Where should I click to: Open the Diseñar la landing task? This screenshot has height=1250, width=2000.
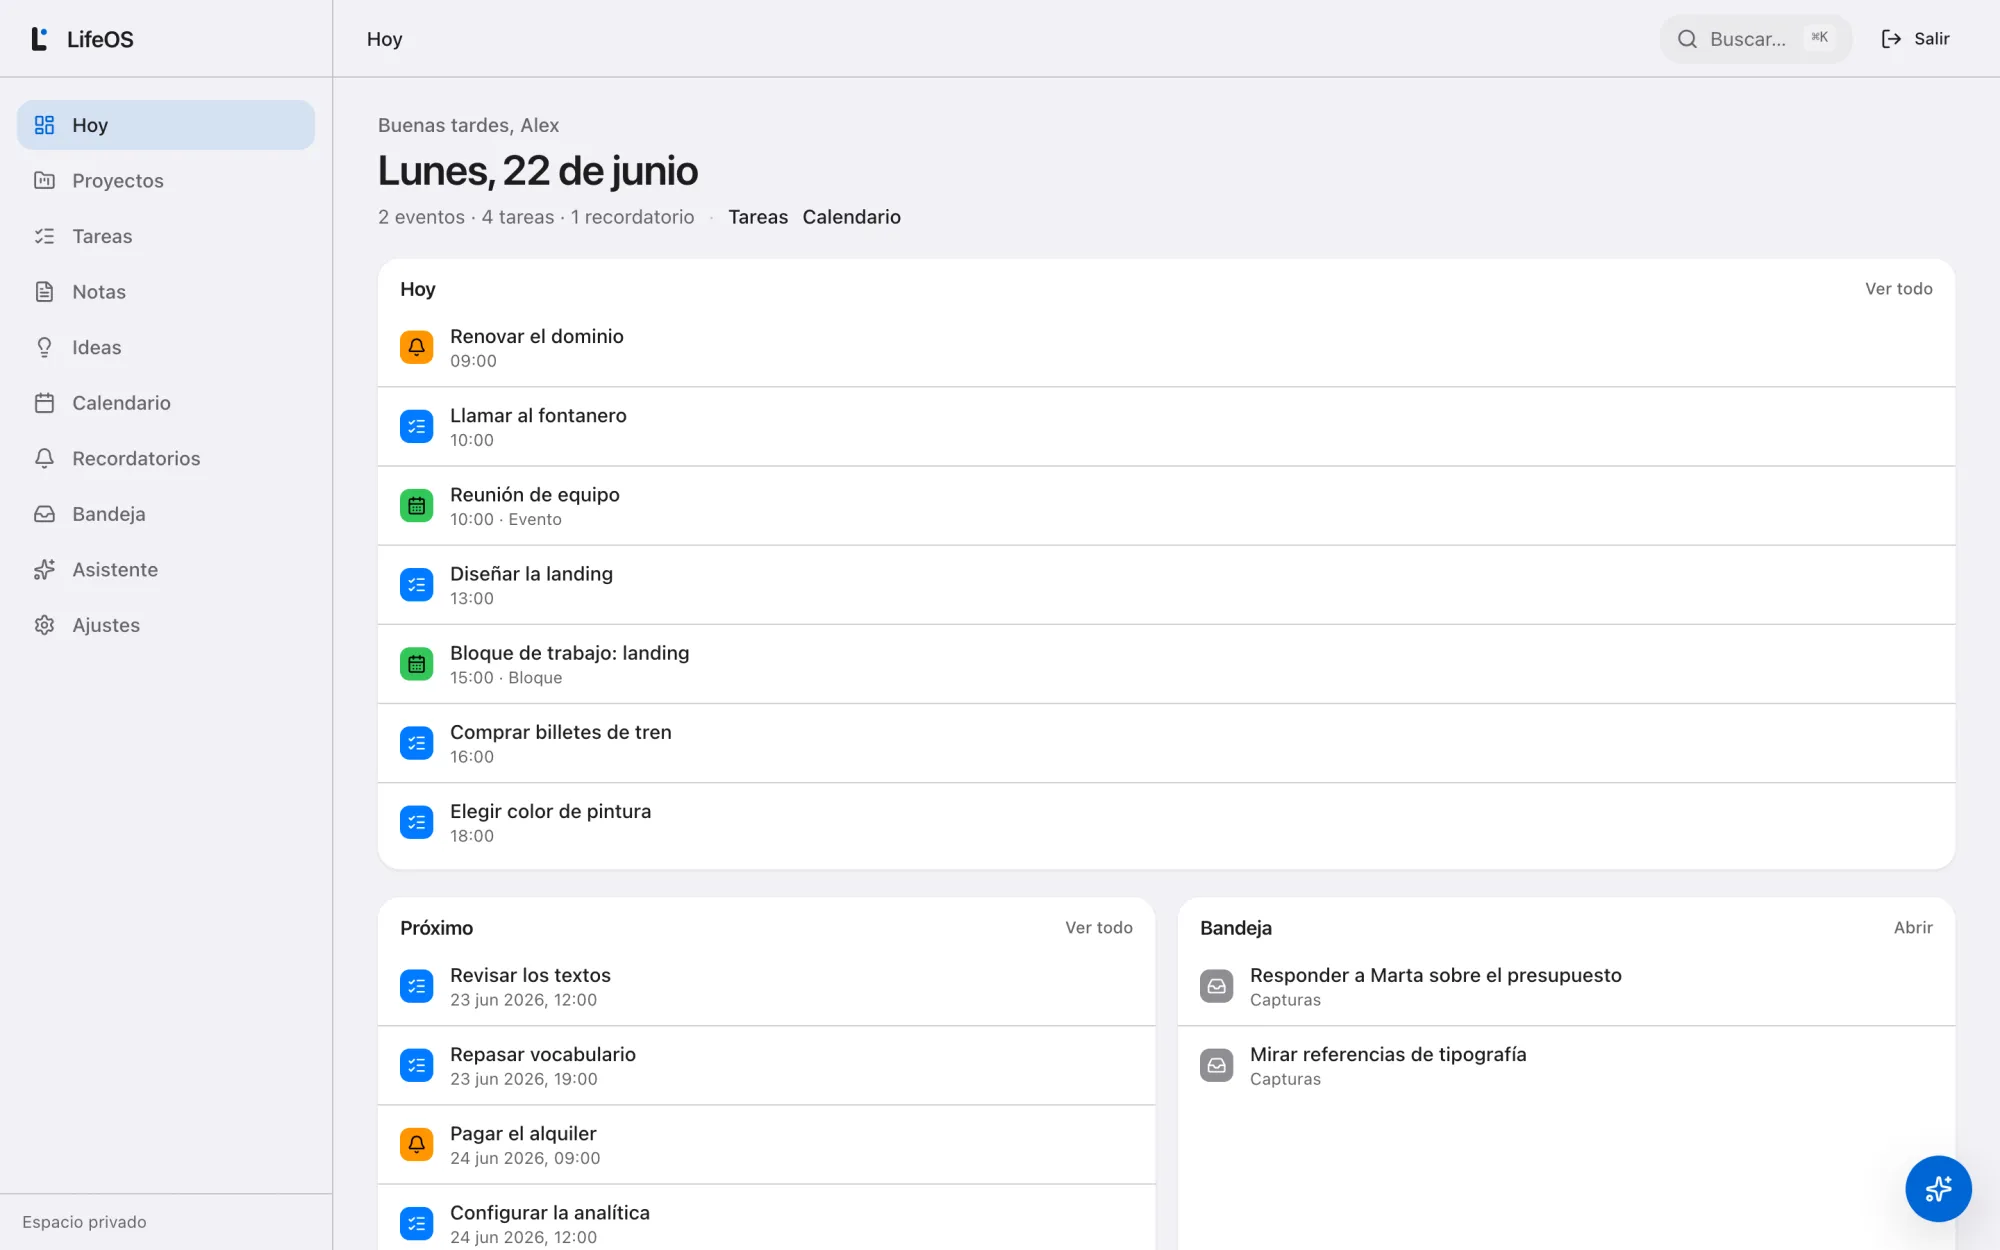1166,585
